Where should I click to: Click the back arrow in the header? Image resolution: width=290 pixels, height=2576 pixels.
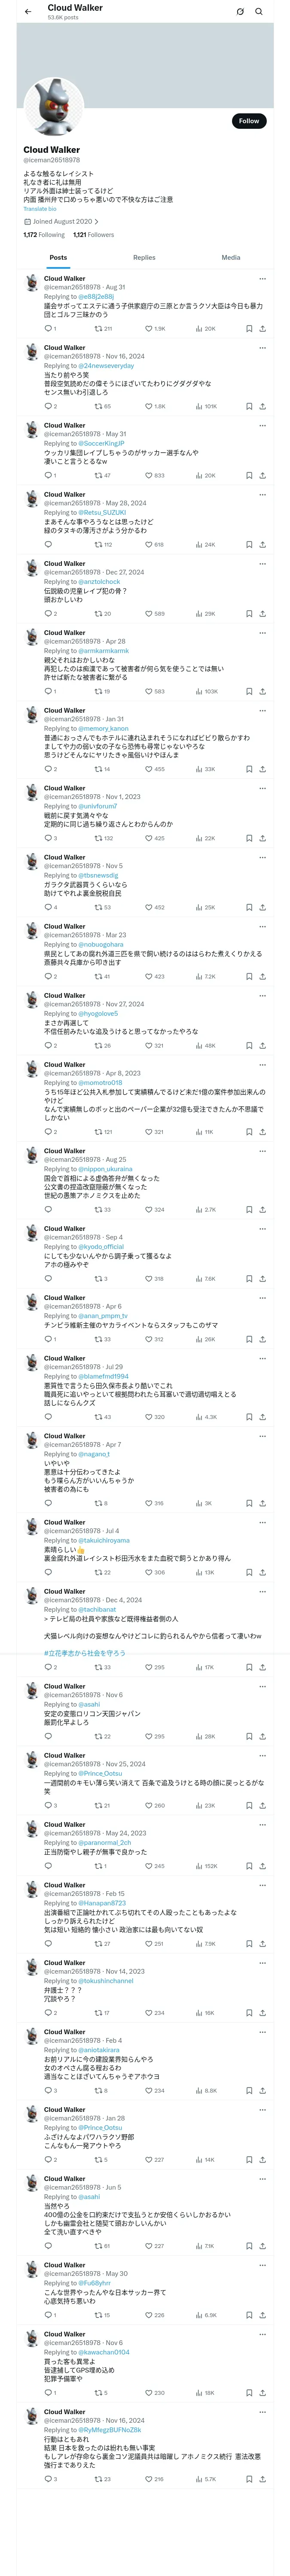(x=28, y=12)
